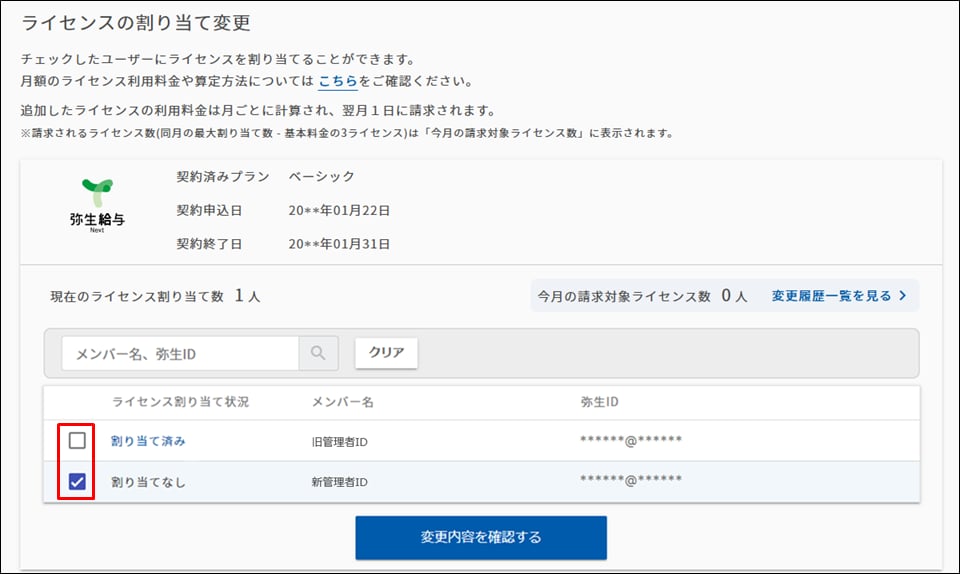Select the 旧管理者ID member name
The height and width of the screenshot is (574, 960).
340,441
